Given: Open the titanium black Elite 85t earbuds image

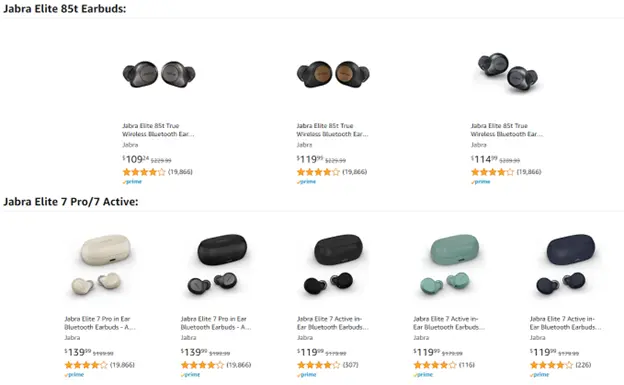Looking at the screenshot, I should pyautogui.click(x=159, y=74).
